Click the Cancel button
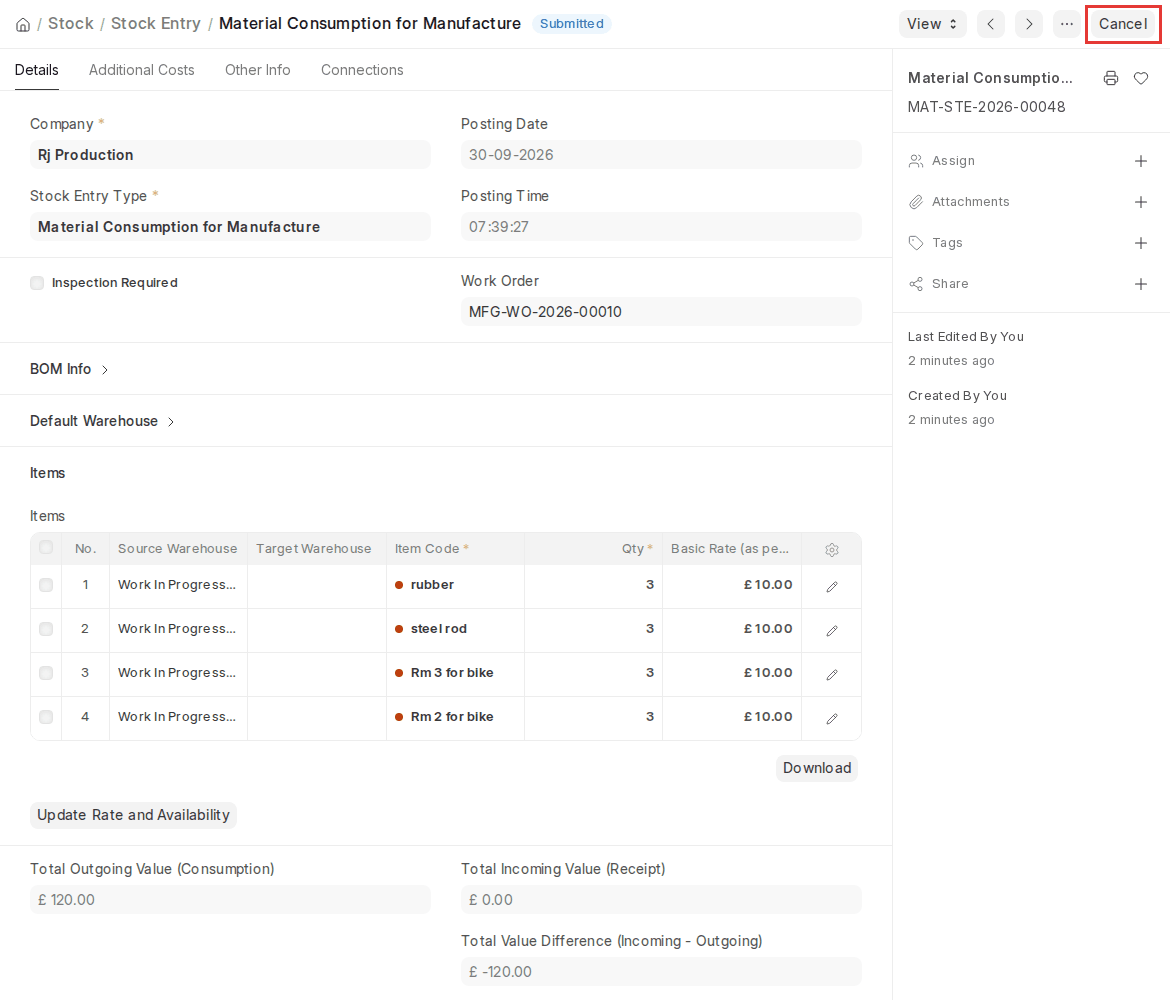Screen dimensions: 1170x1000 tap(1123, 24)
